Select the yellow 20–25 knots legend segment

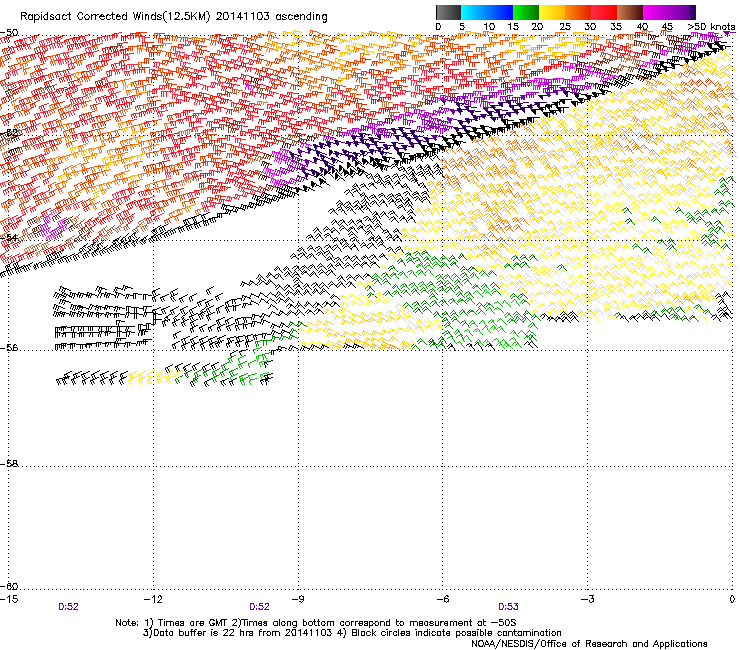coord(552,12)
